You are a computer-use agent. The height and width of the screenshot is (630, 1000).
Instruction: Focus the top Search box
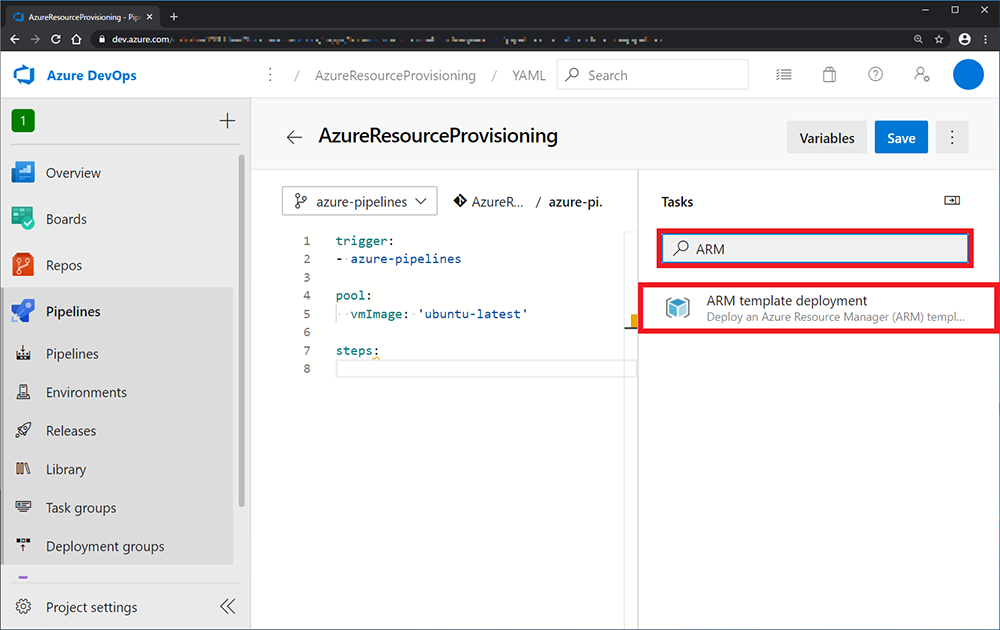tap(652, 75)
